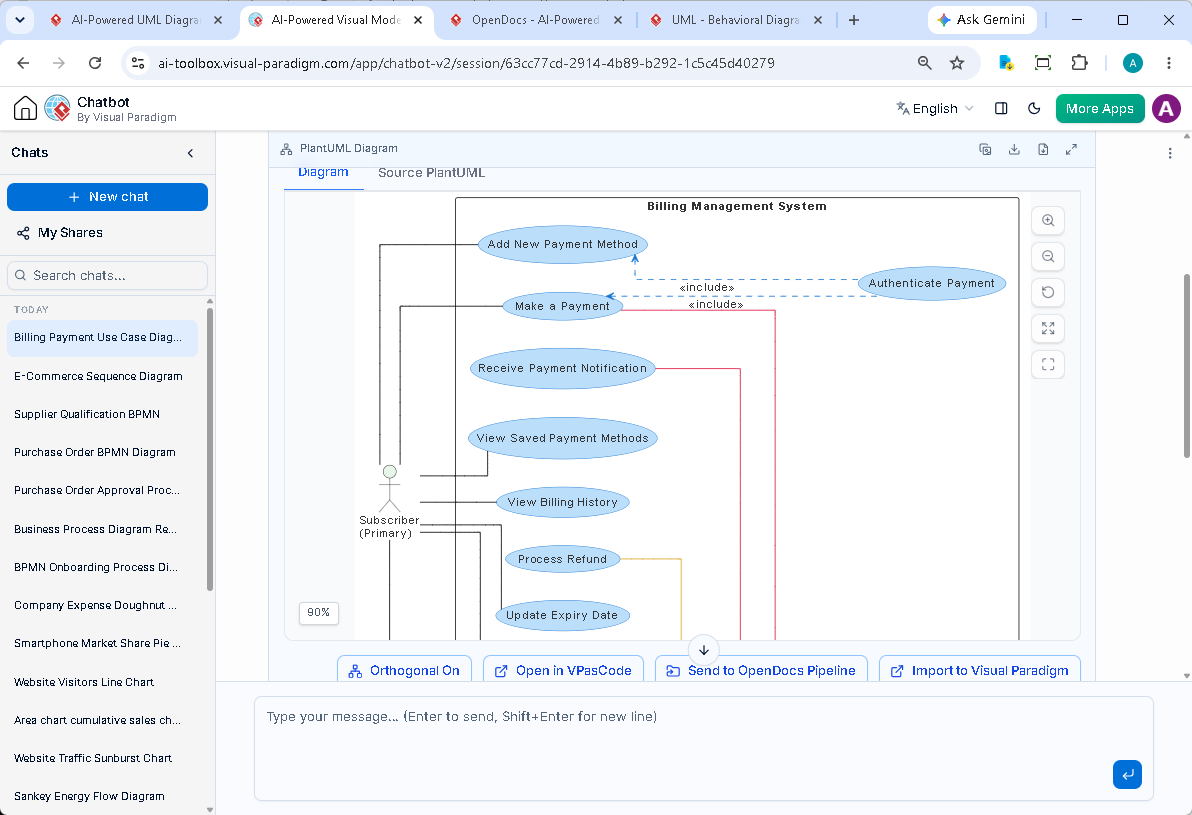This screenshot has width=1192, height=815.
Task: Toggle the side panel layout icon
Action: pos(1001,109)
